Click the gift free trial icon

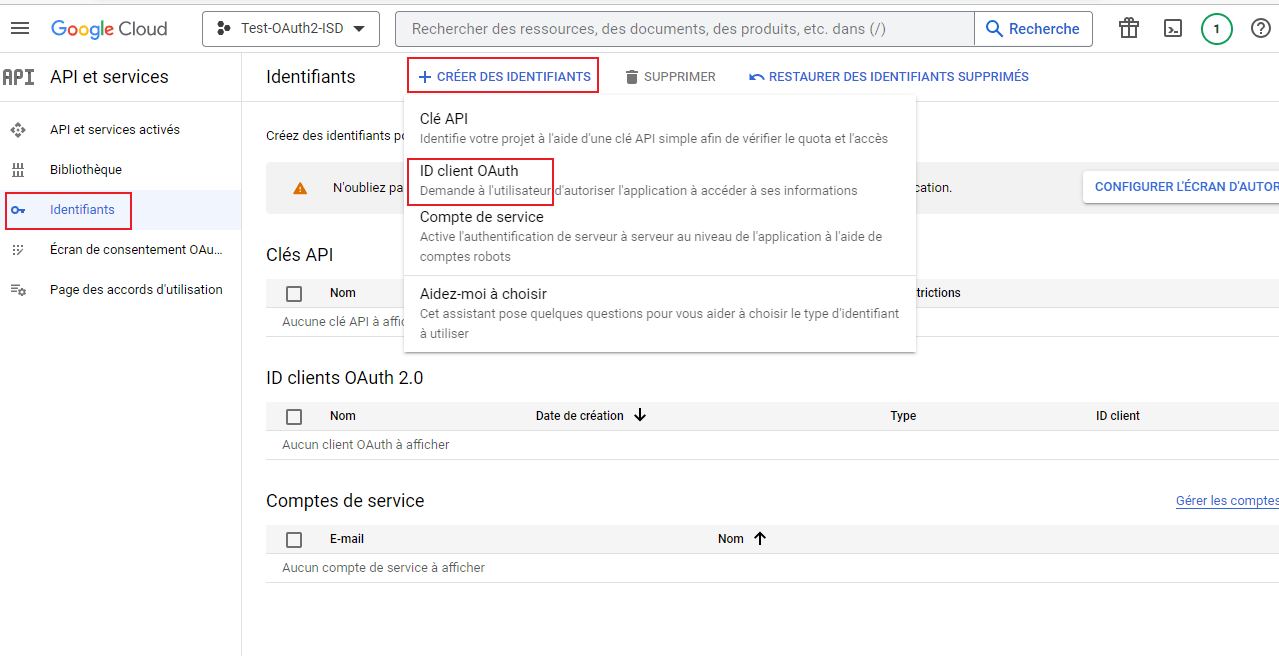[1129, 28]
